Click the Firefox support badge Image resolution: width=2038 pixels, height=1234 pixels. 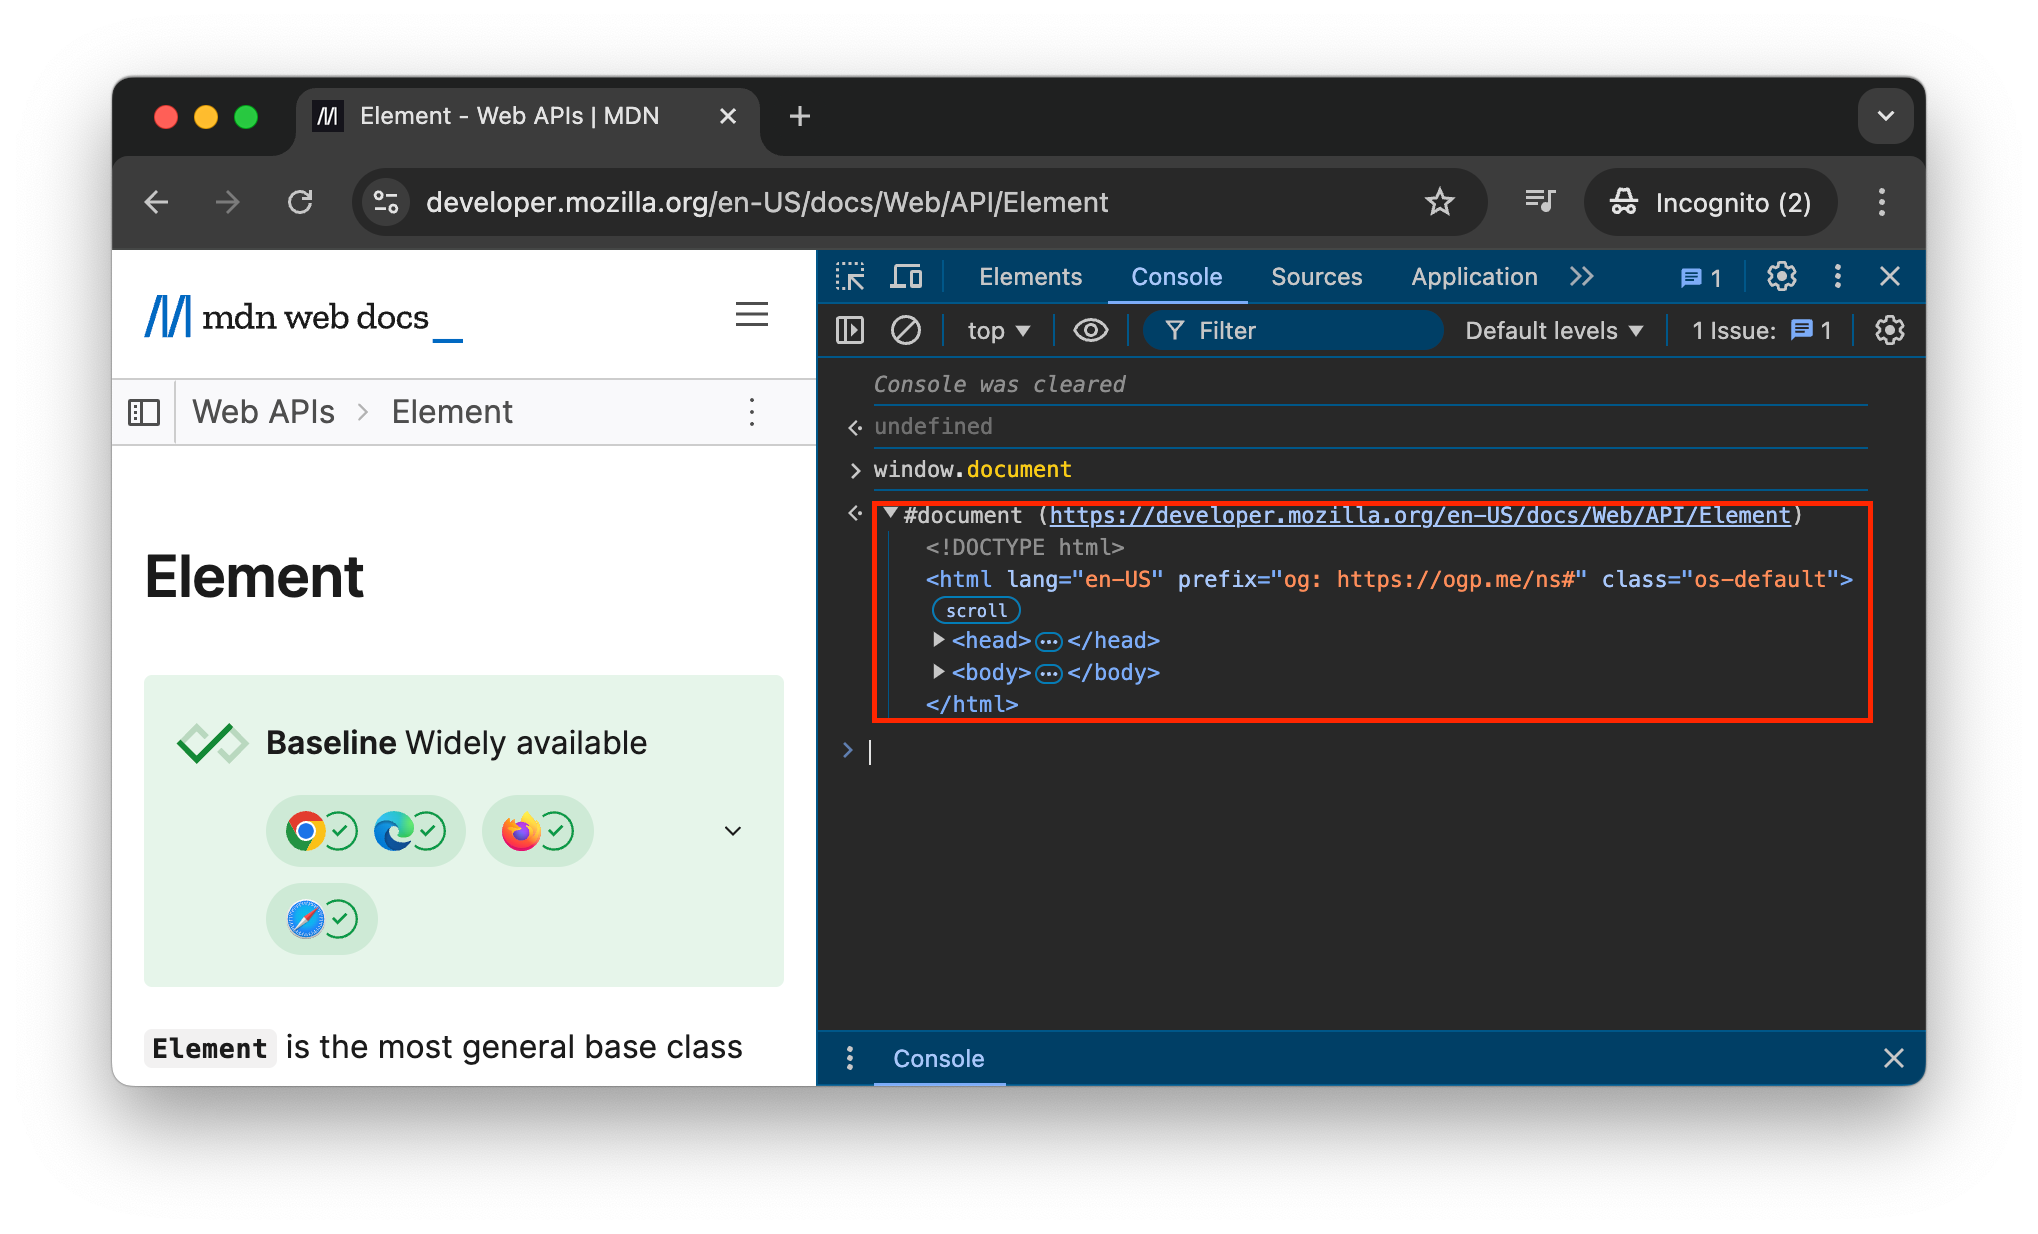pos(538,831)
